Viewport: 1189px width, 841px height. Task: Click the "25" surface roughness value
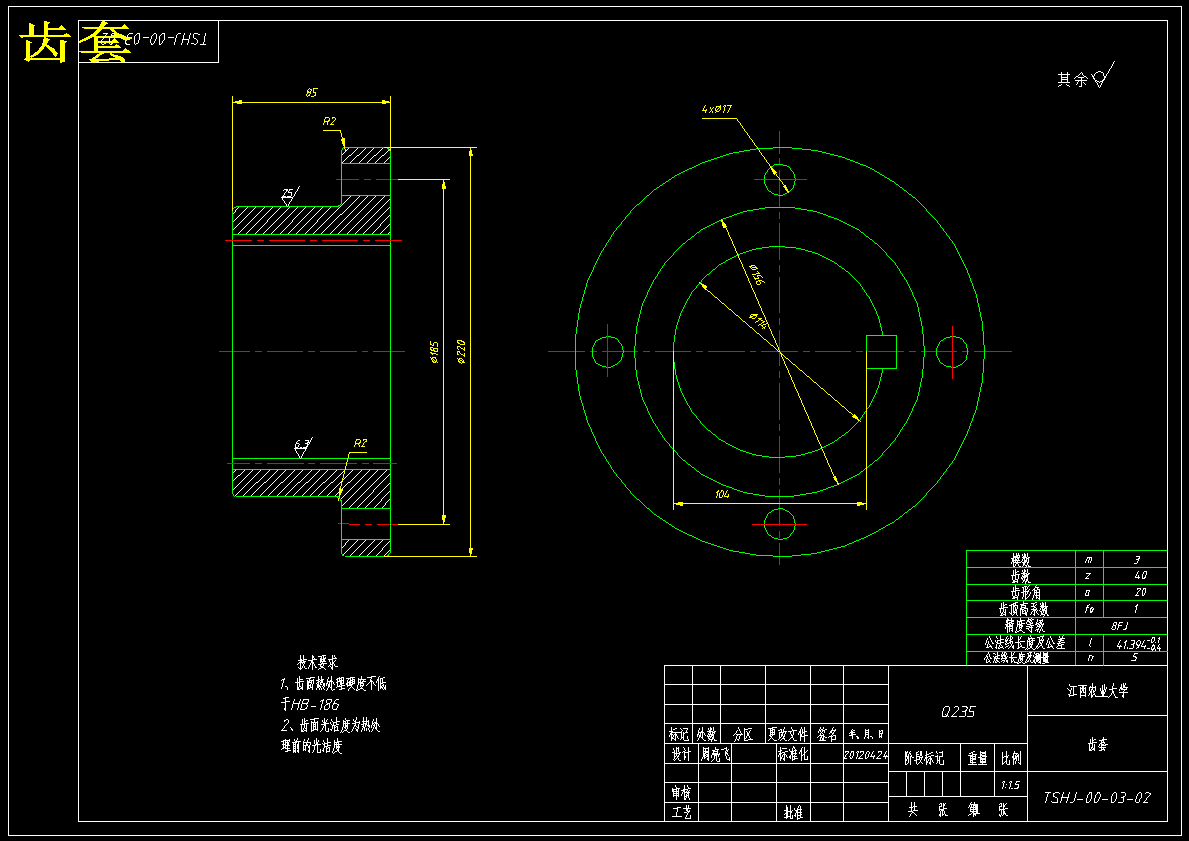pos(287,193)
